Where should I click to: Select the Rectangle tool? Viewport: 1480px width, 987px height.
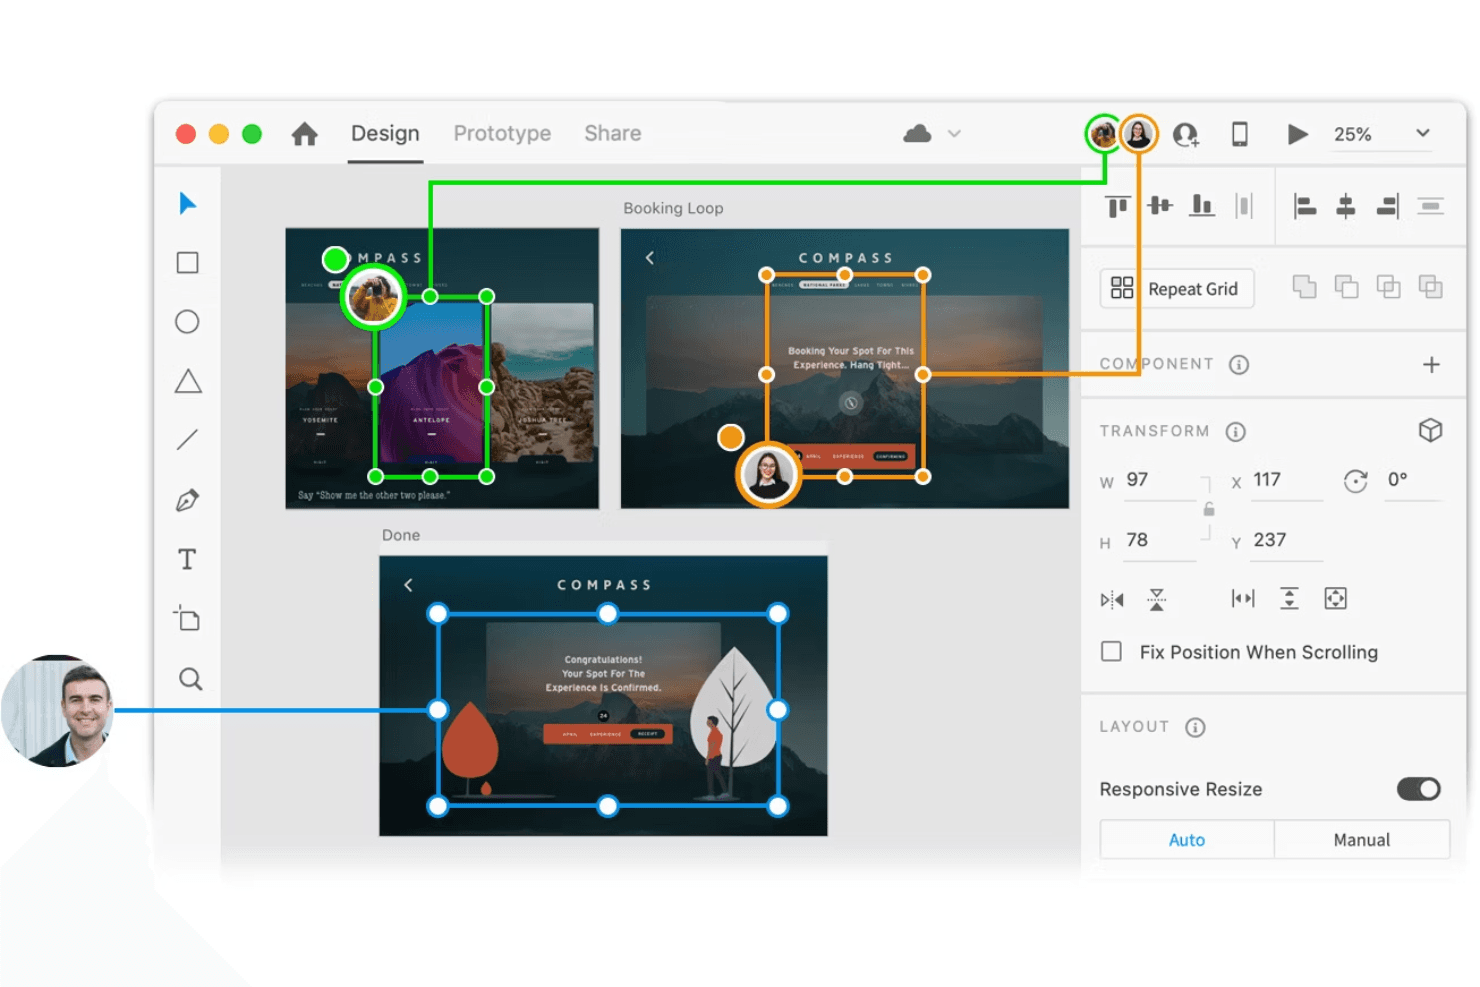[x=187, y=263]
